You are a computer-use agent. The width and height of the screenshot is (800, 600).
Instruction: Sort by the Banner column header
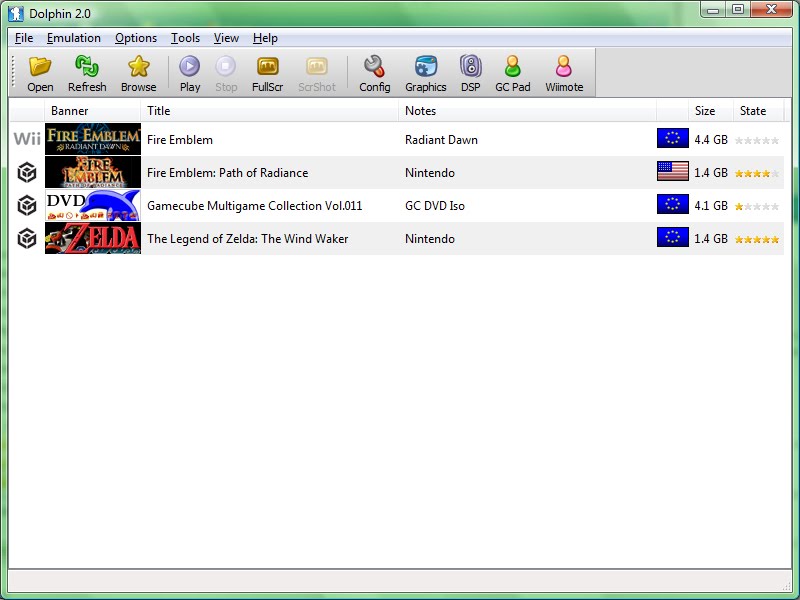point(92,111)
